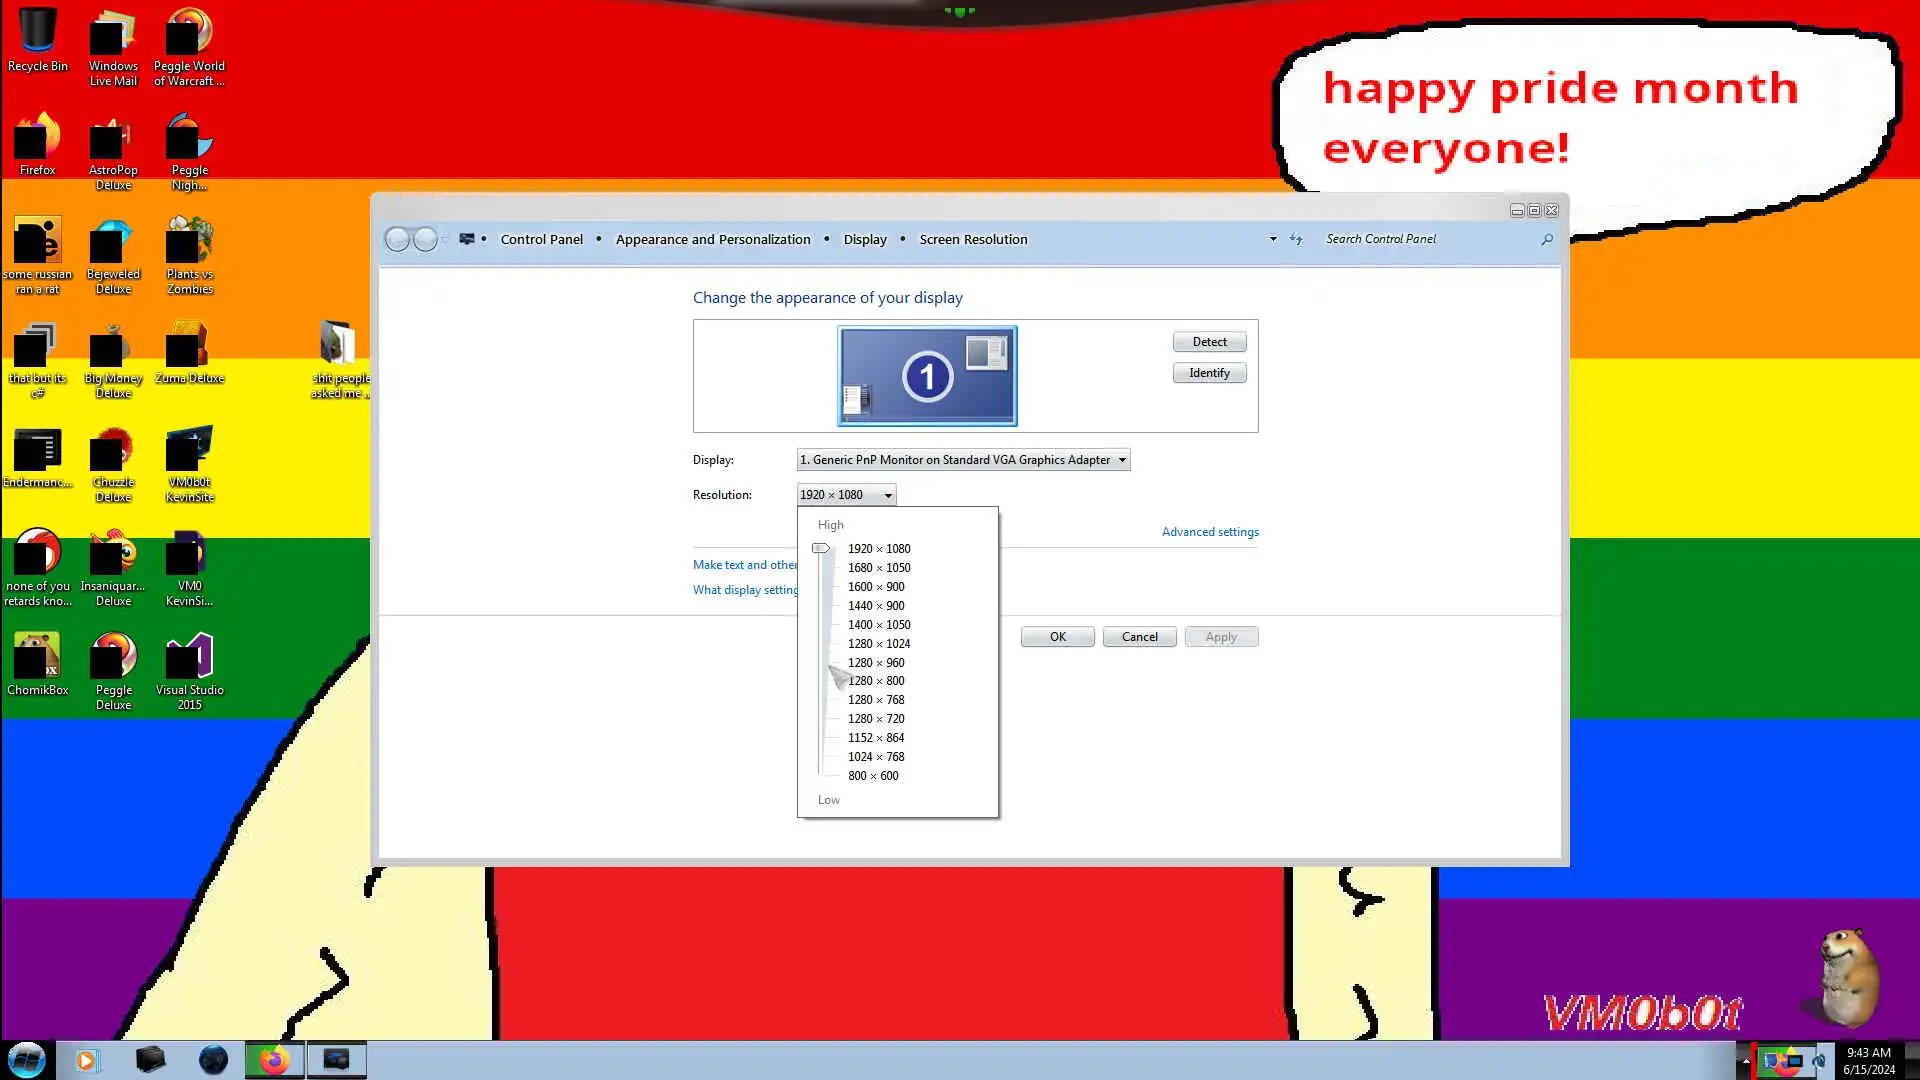
Task: Click the refresh icon in address bar
Action: (1296, 239)
